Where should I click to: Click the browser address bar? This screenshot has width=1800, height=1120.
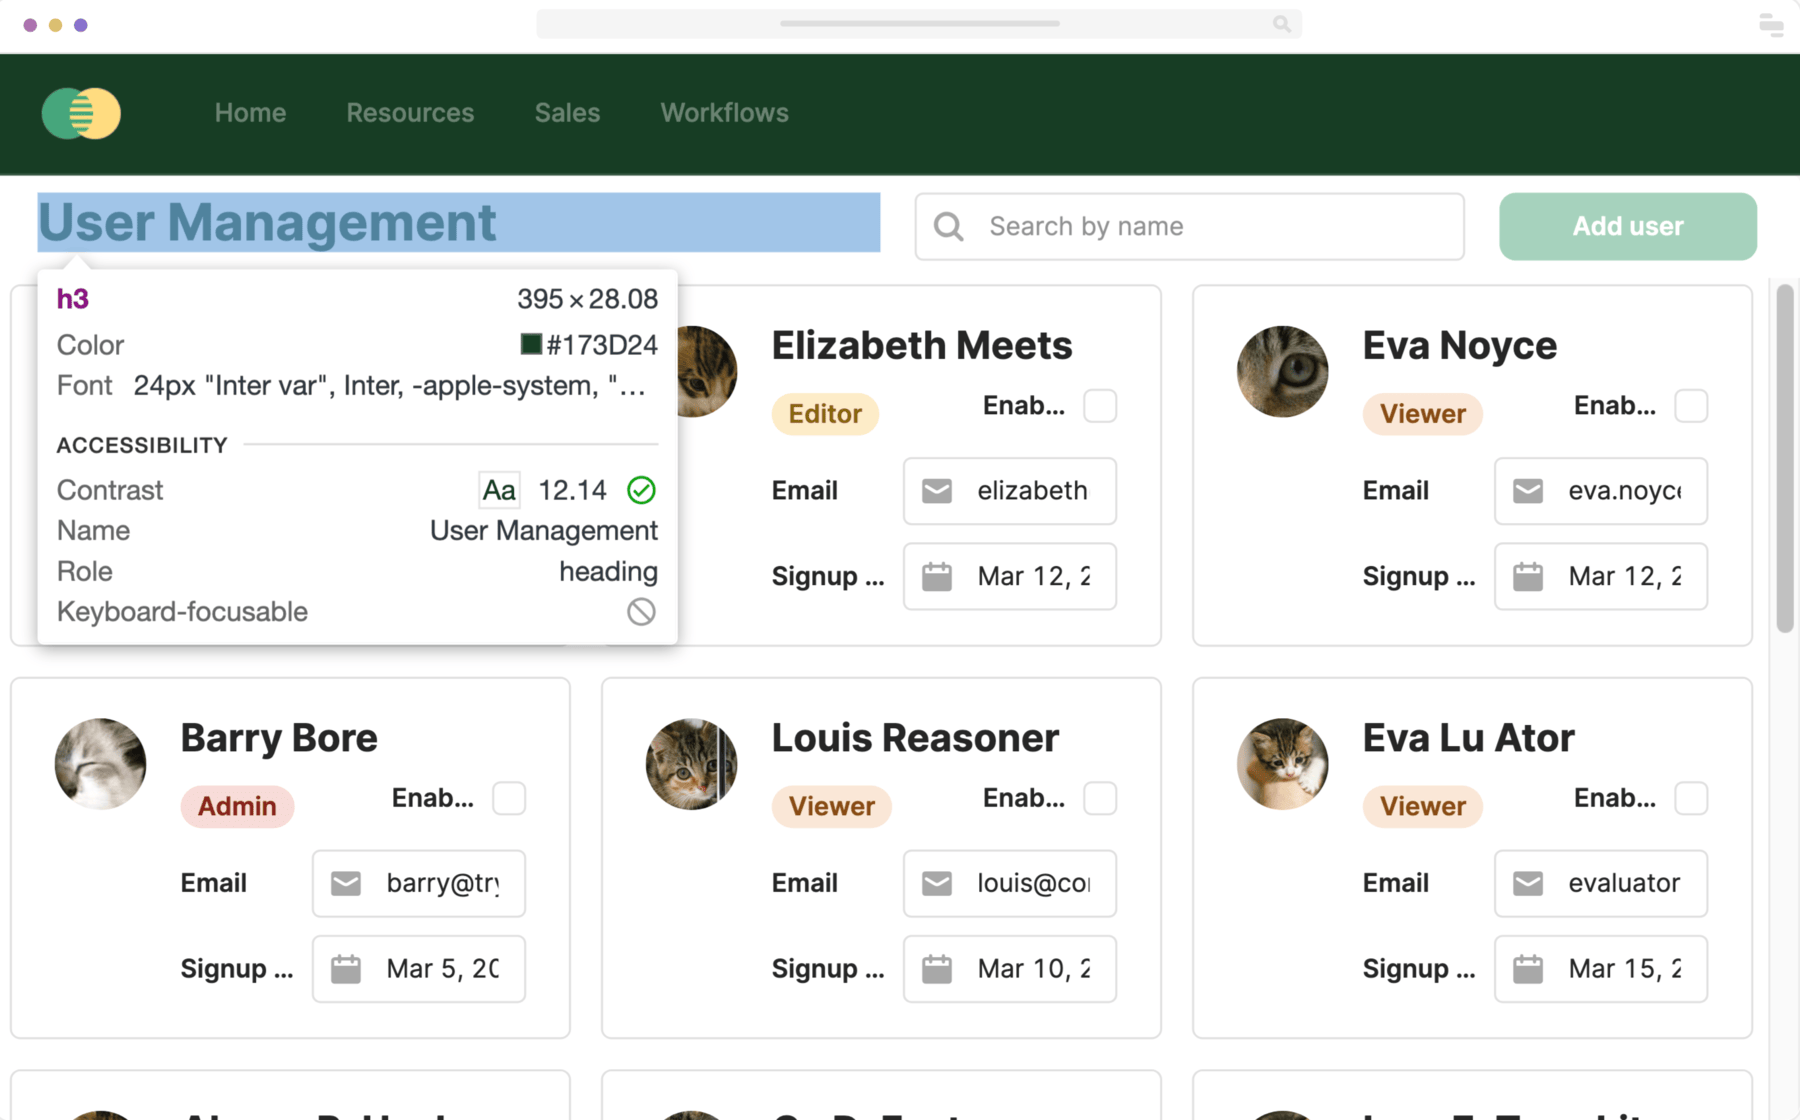[918, 24]
